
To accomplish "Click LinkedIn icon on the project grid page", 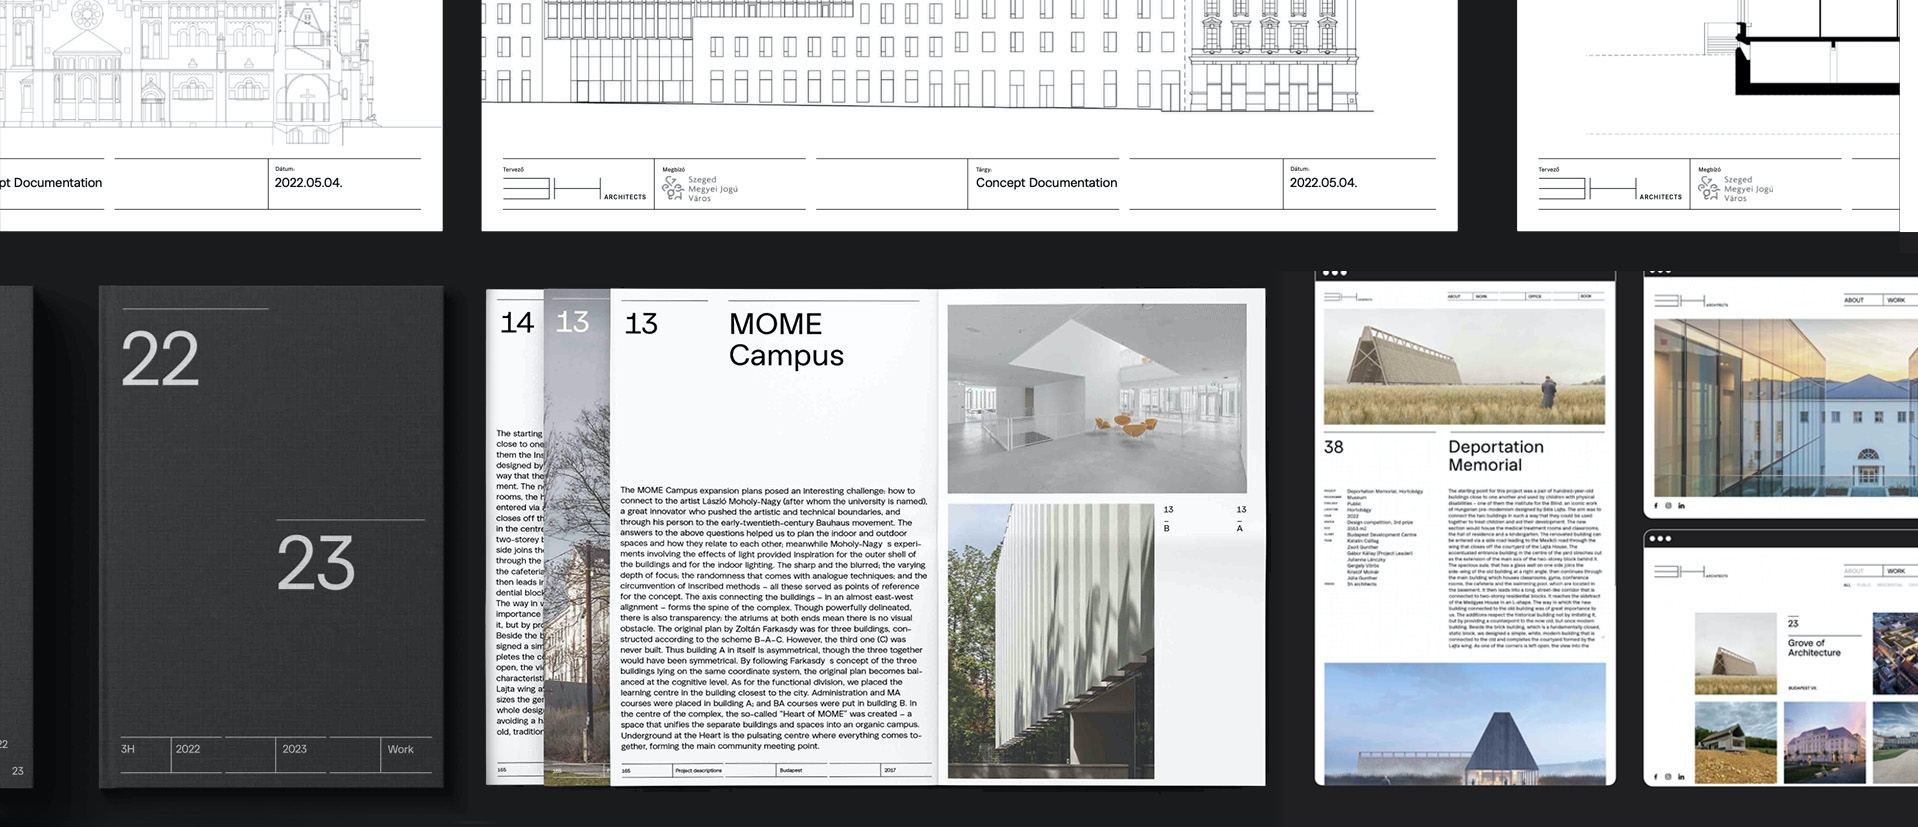I will point(1681,776).
